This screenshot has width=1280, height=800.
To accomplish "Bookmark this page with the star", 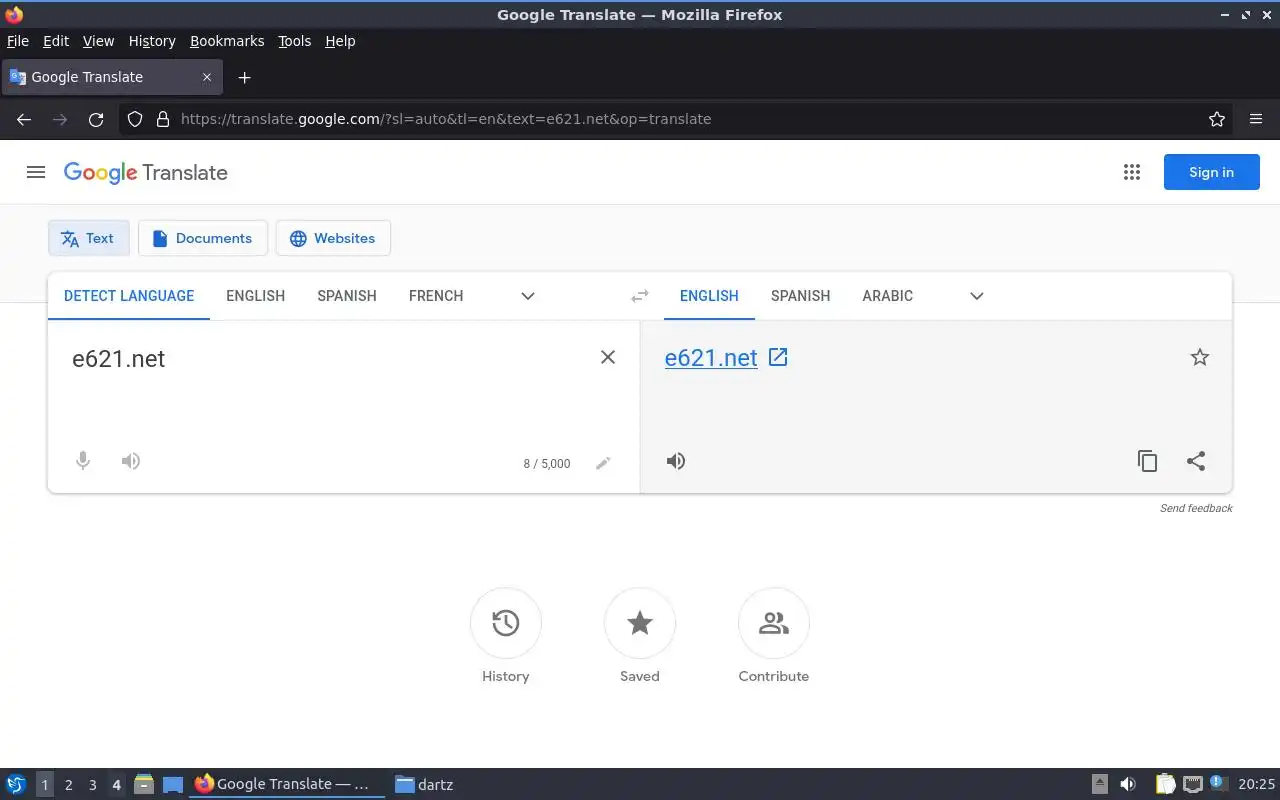I will 1217,119.
